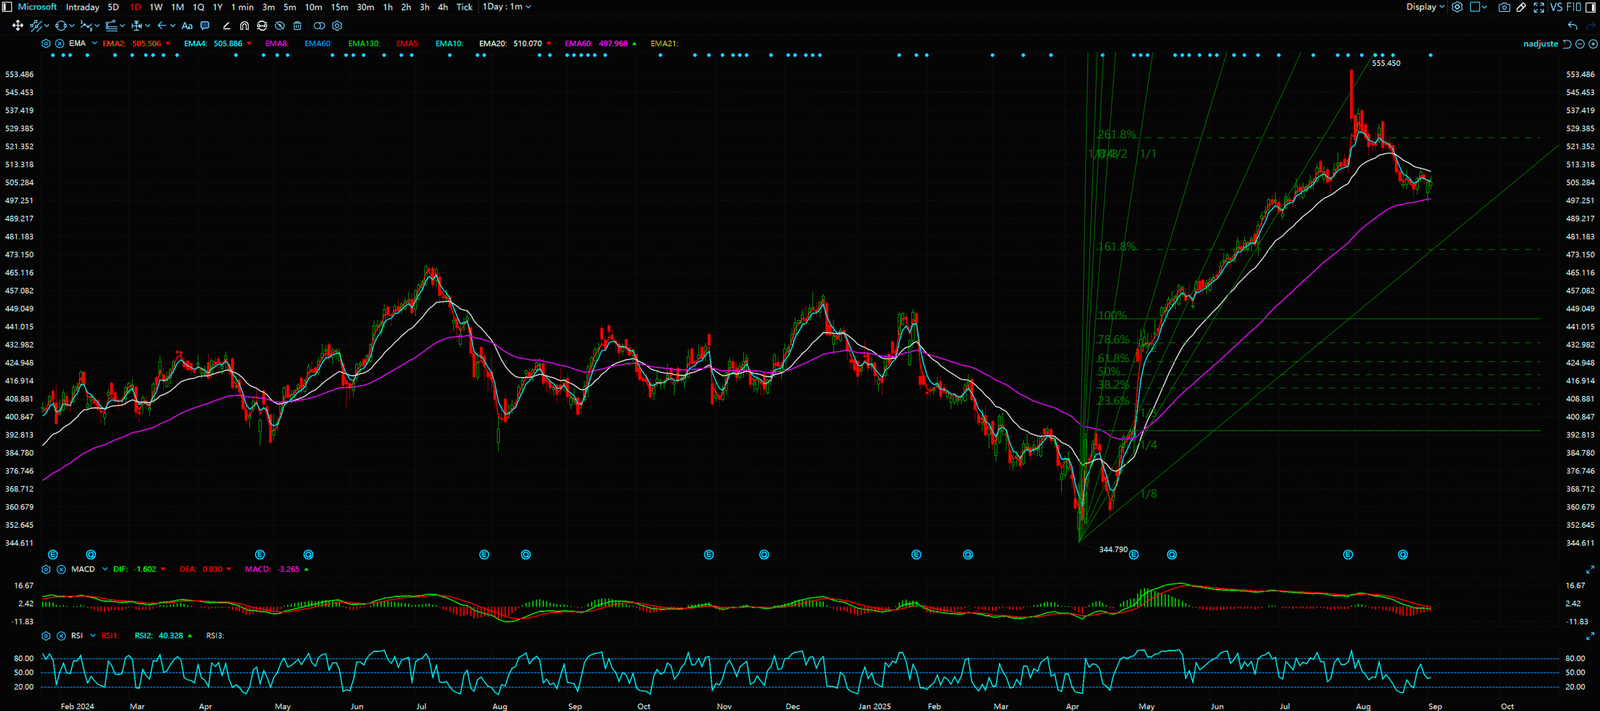
Task: Click the first earnings E marker on timeline
Action: pos(53,554)
